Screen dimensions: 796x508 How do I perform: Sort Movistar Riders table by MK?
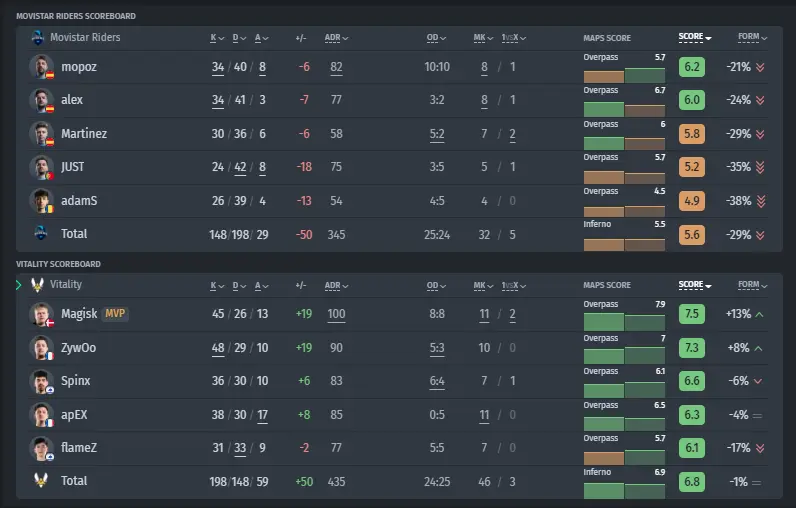click(483, 38)
